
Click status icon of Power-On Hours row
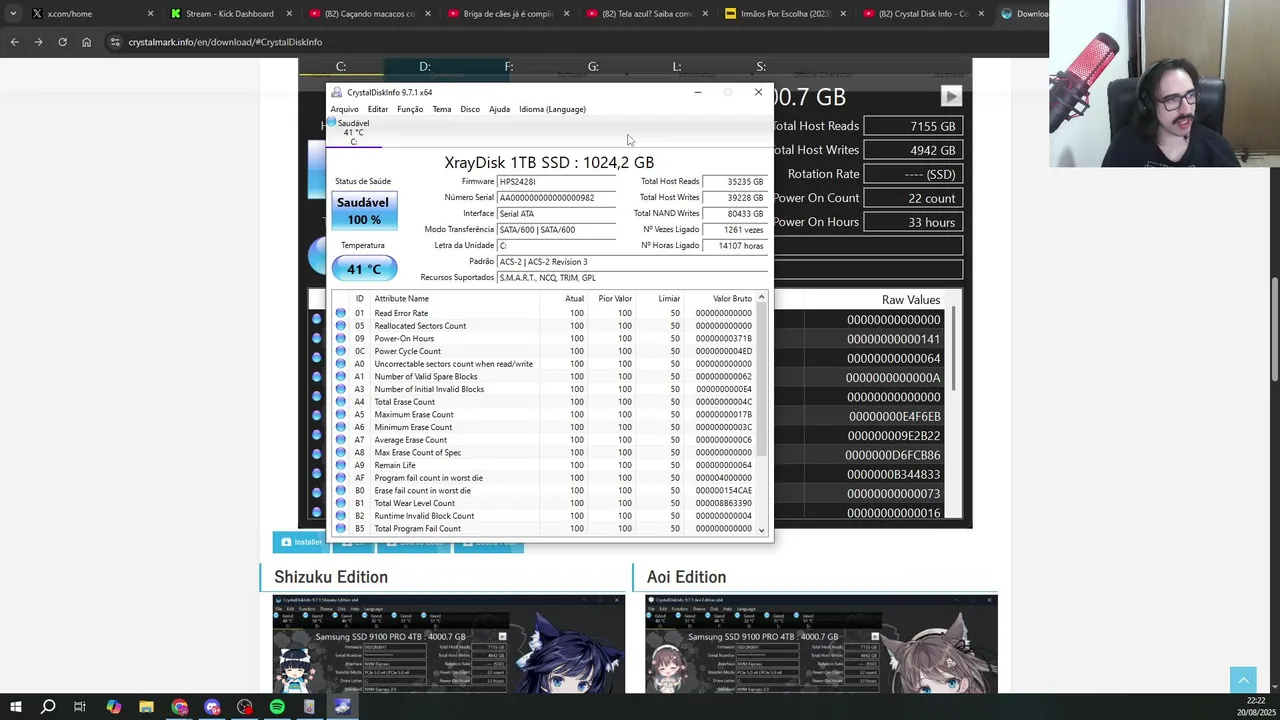[x=341, y=339]
